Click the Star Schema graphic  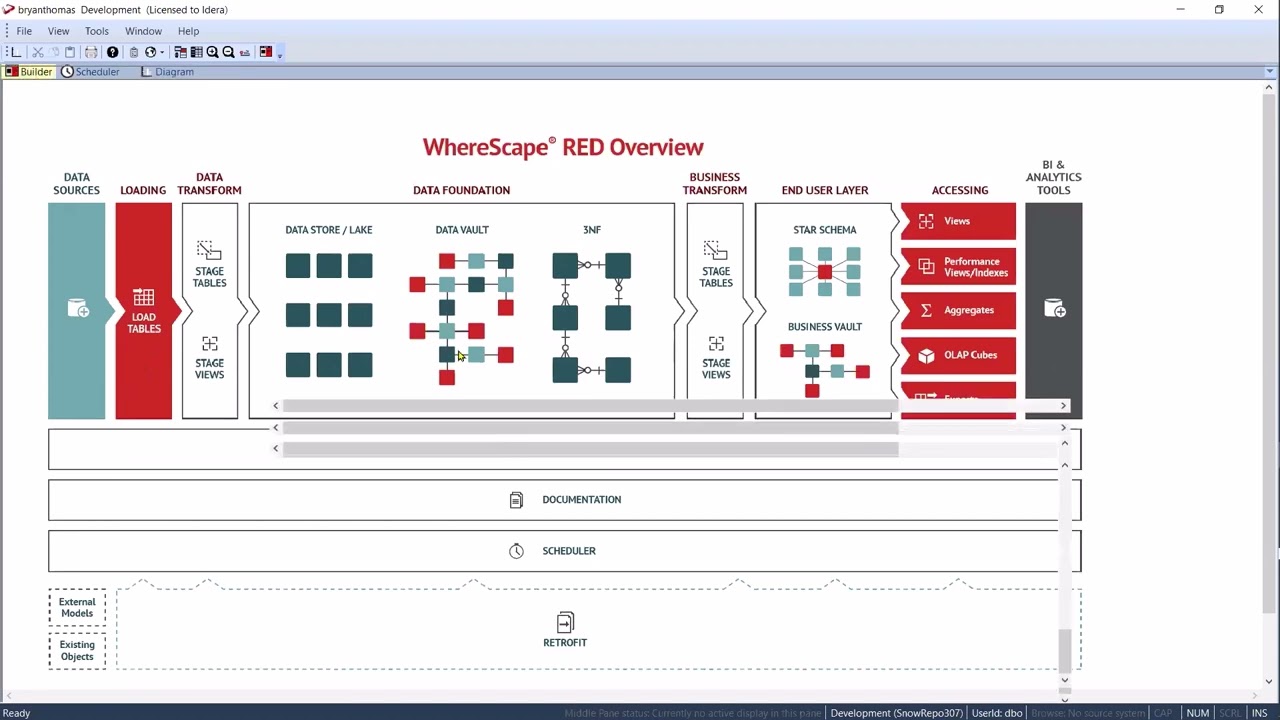click(x=825, y=272)
